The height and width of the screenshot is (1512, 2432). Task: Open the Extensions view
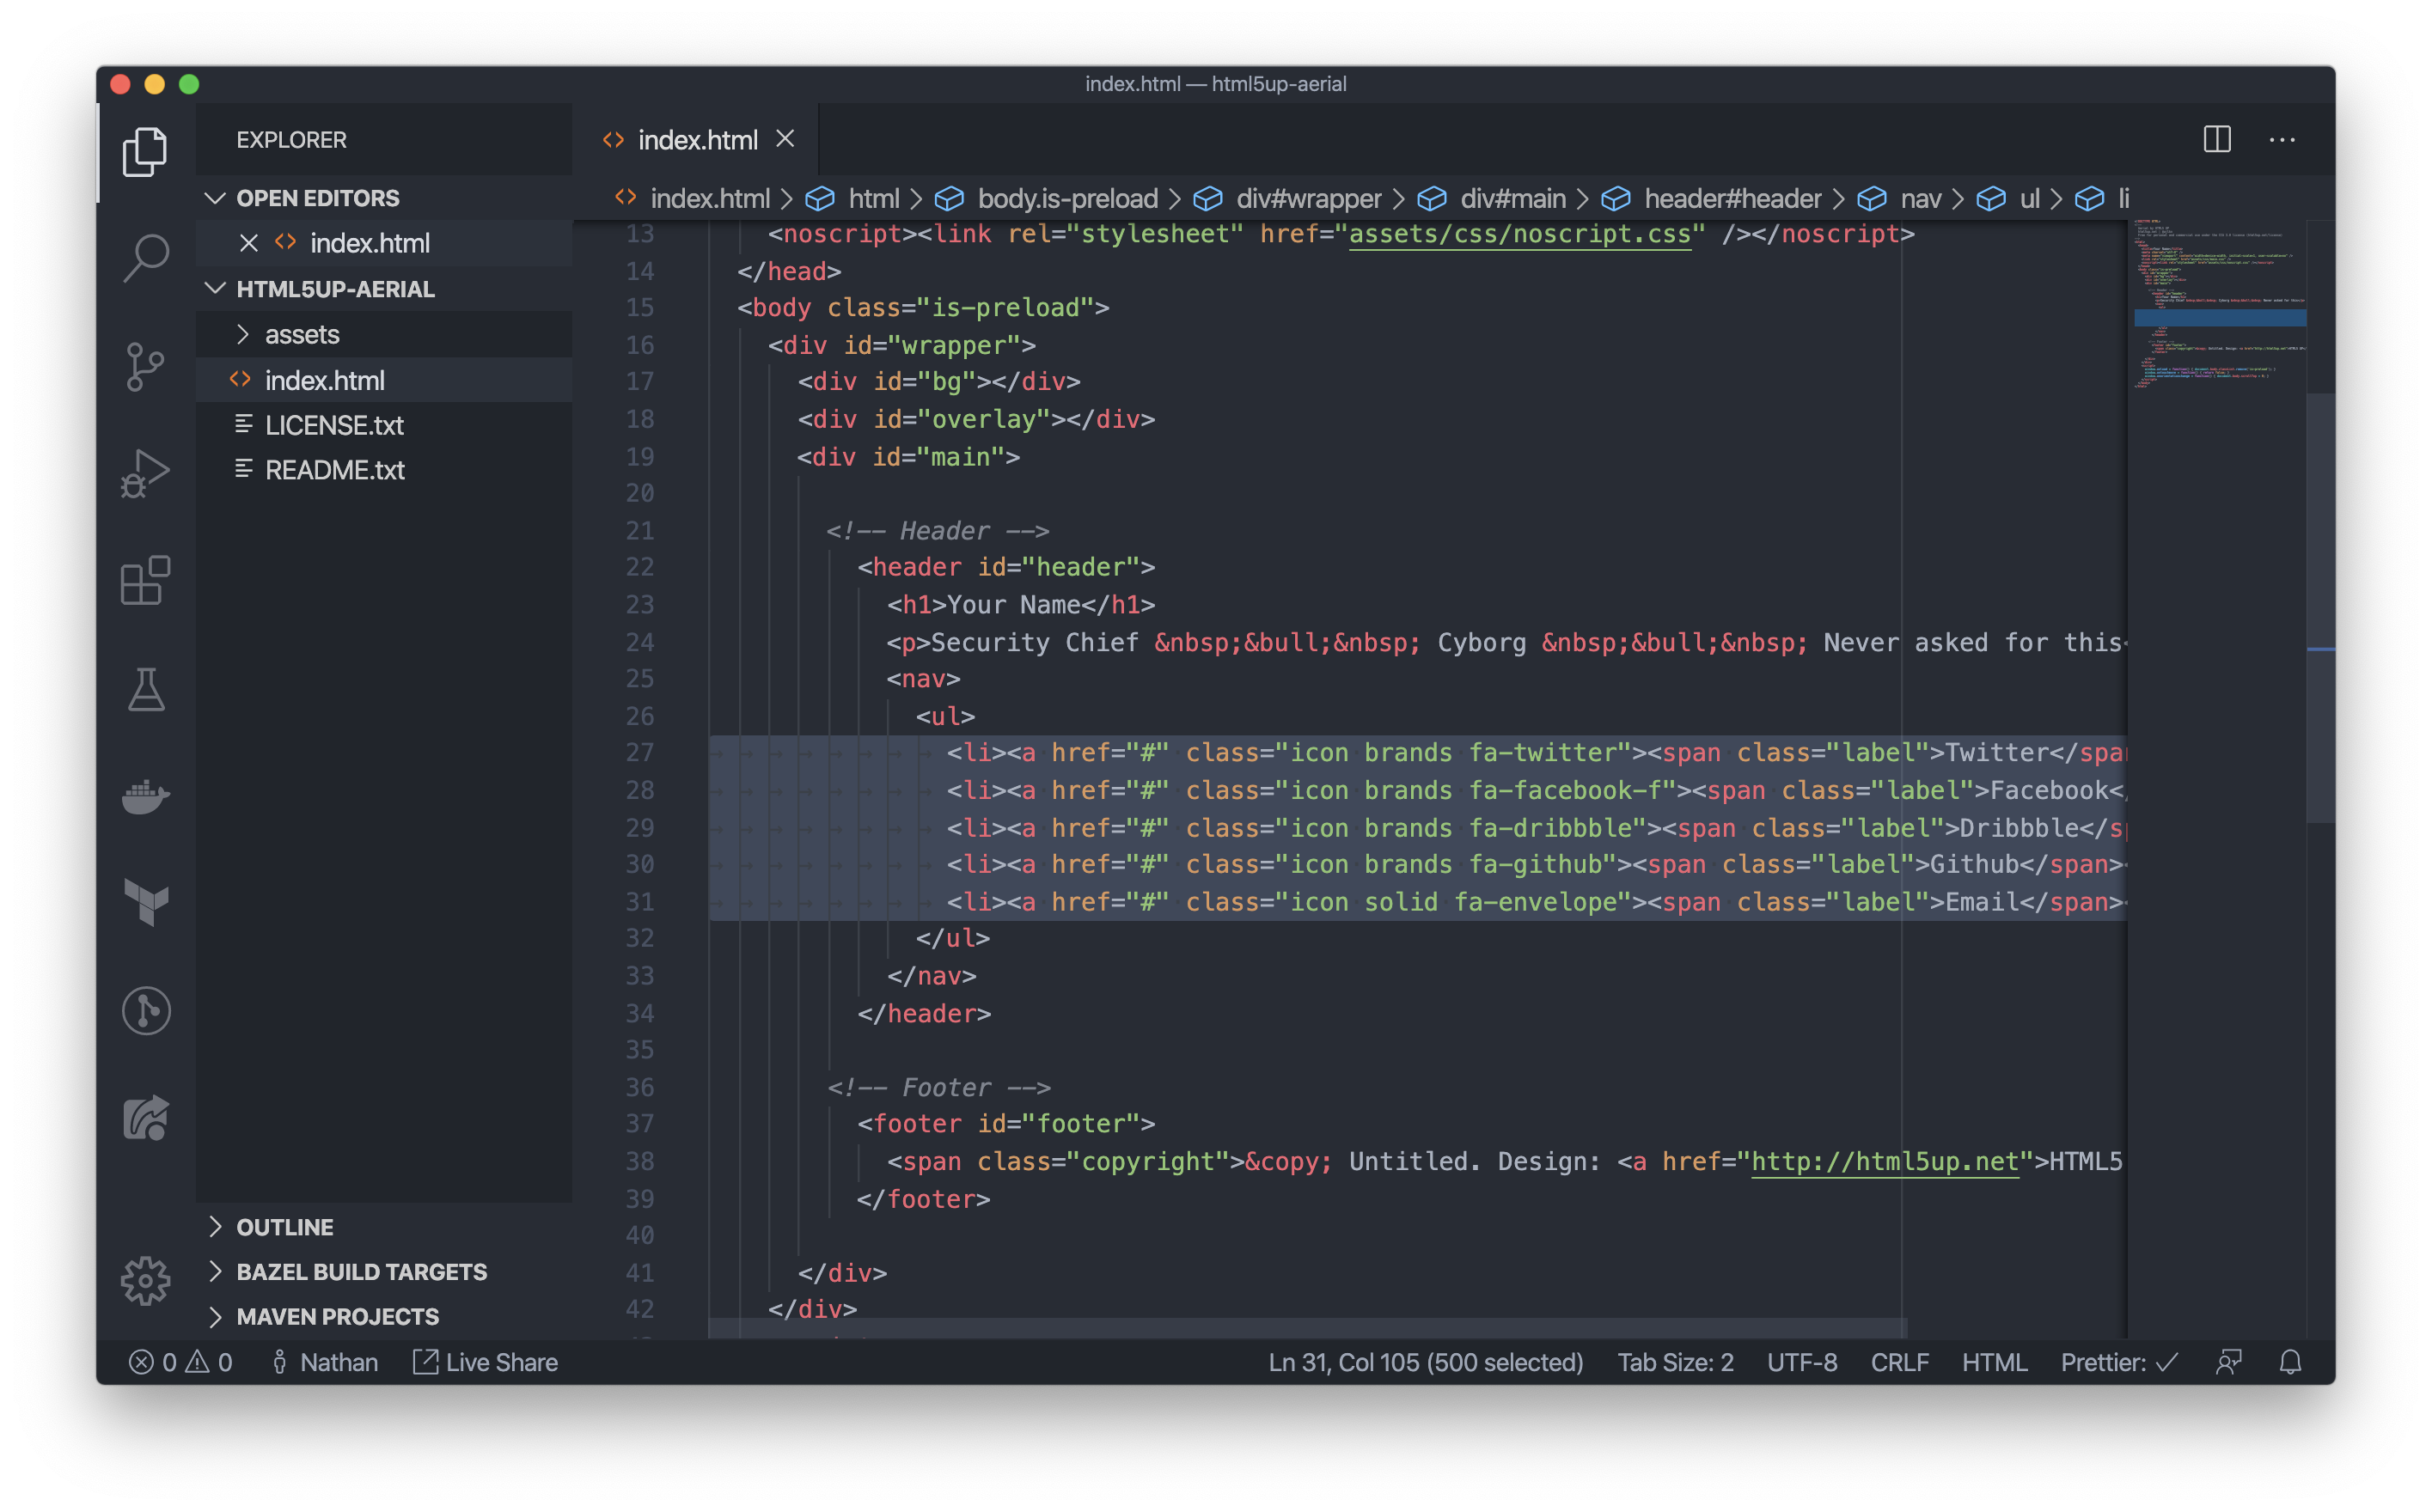(146, 581)
